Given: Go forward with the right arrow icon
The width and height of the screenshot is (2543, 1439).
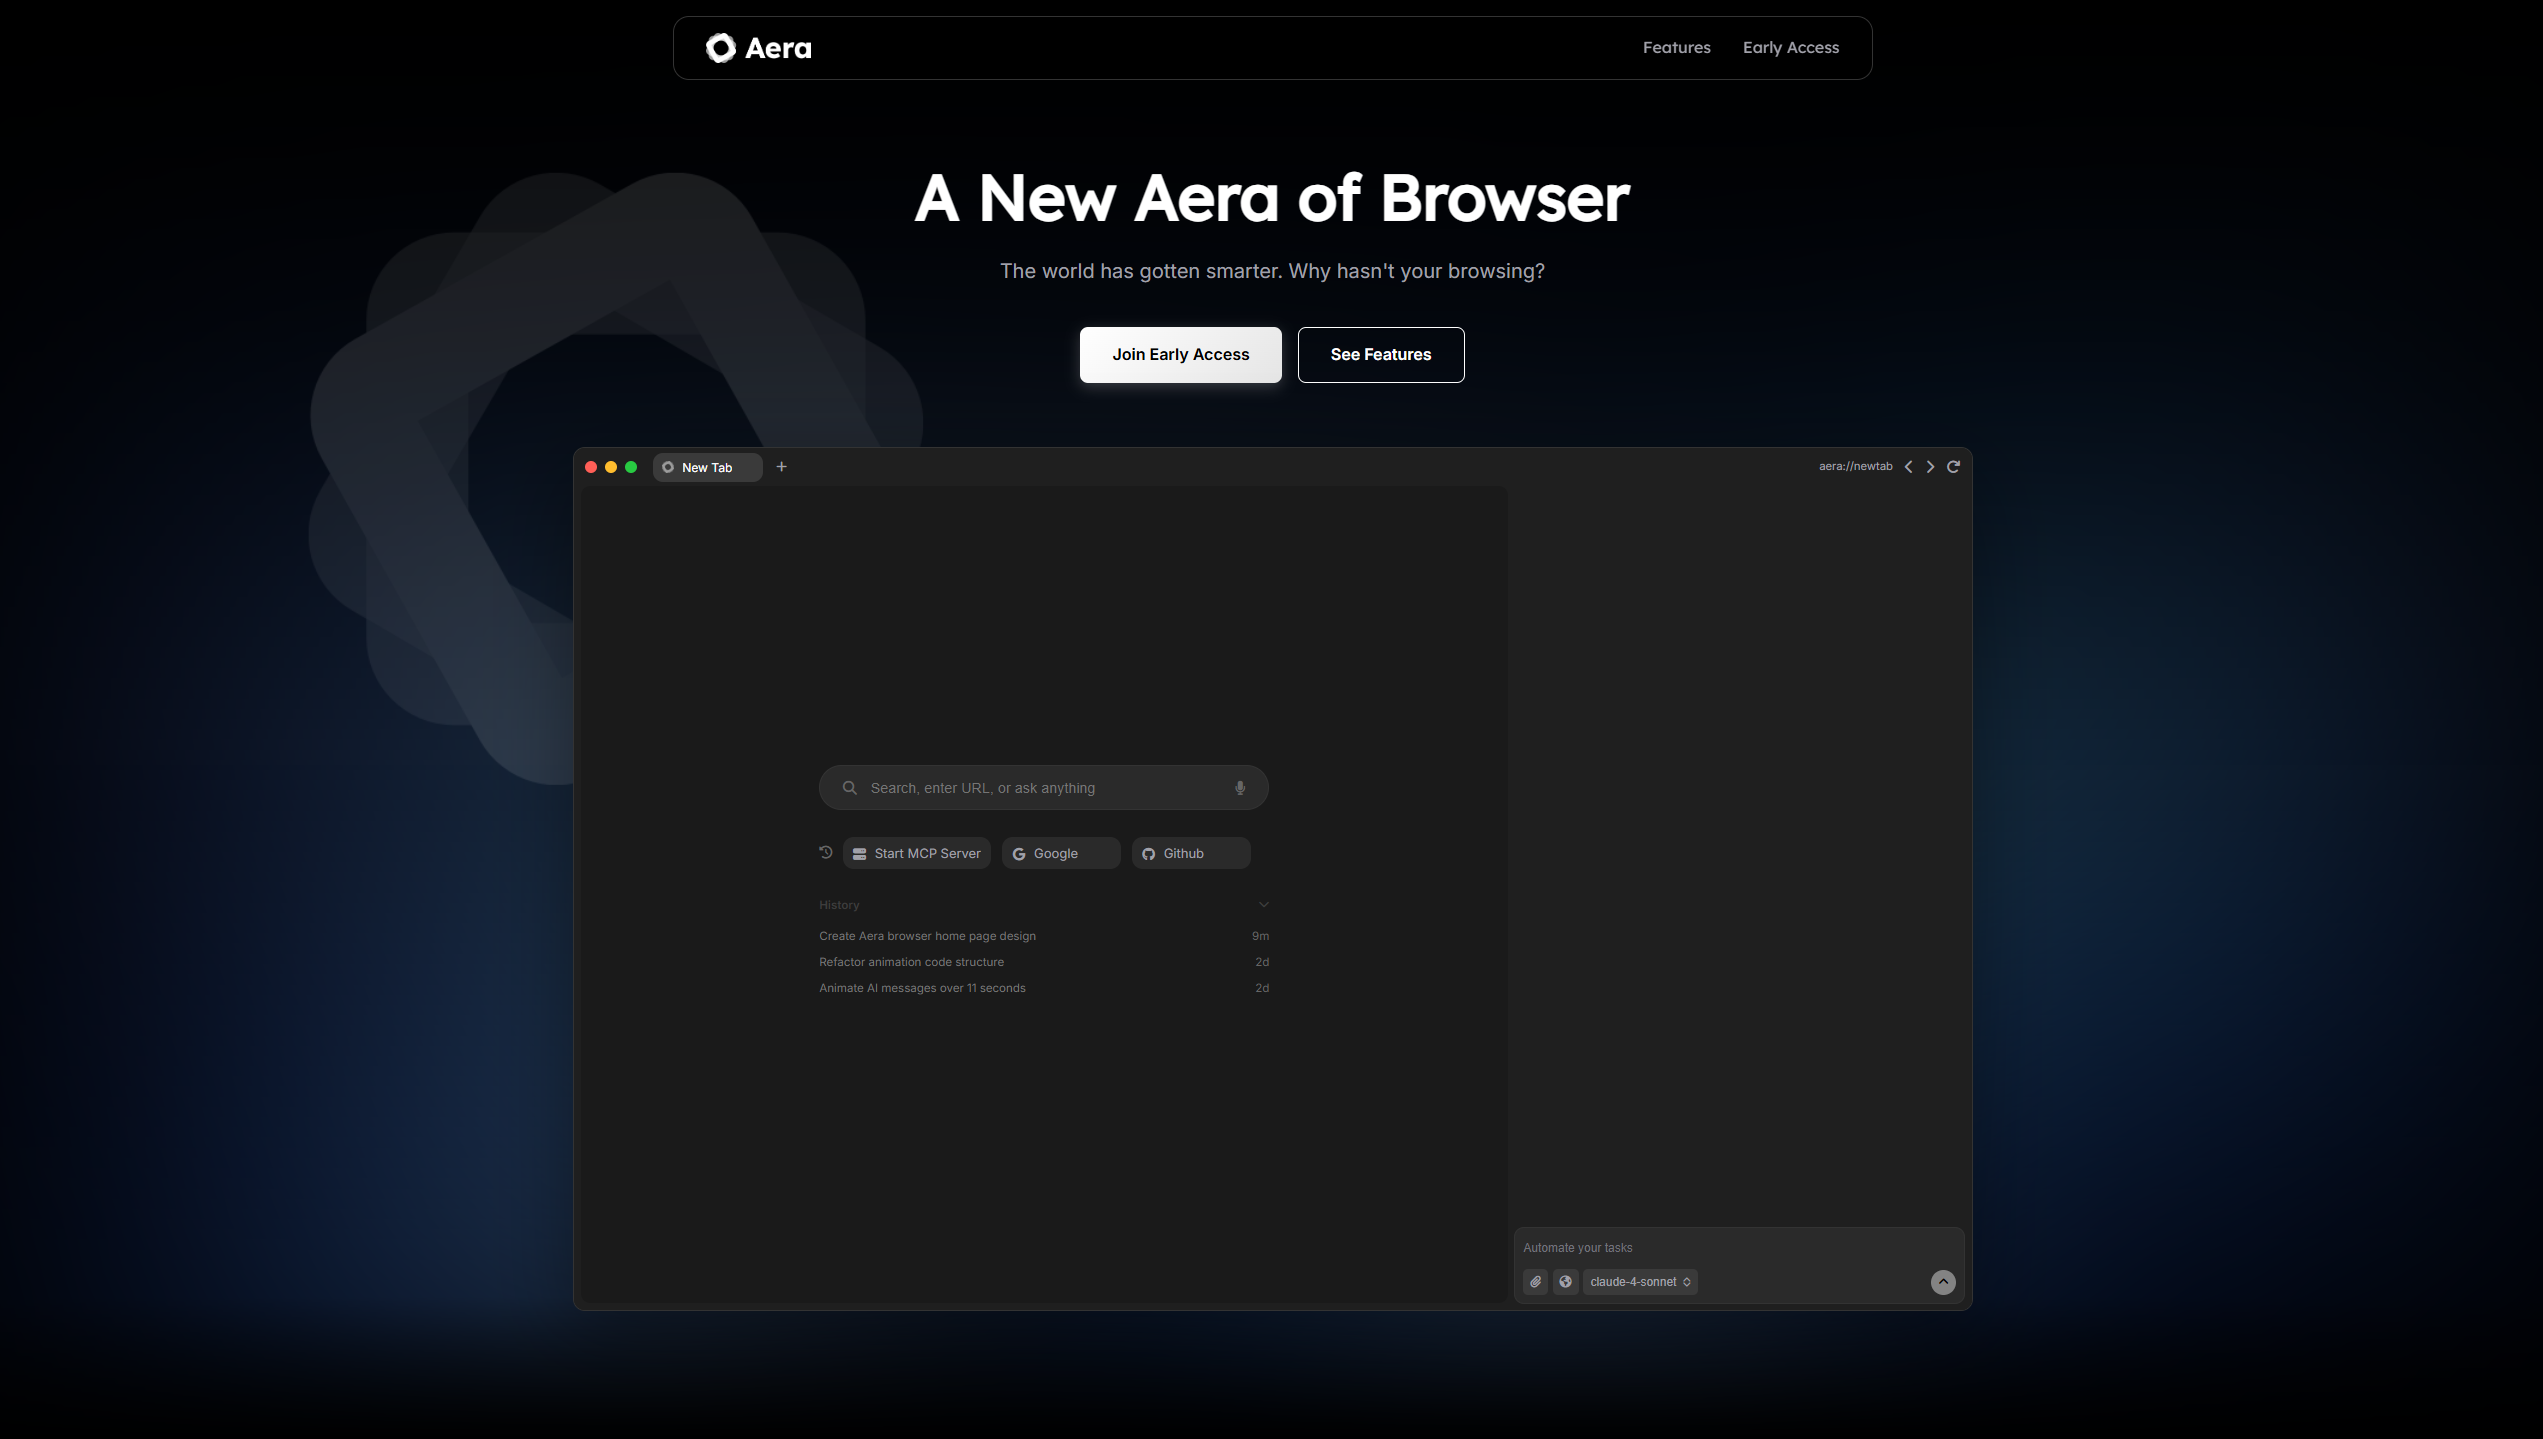Looking at the screenshot, I should click(x=1931, y=467).
